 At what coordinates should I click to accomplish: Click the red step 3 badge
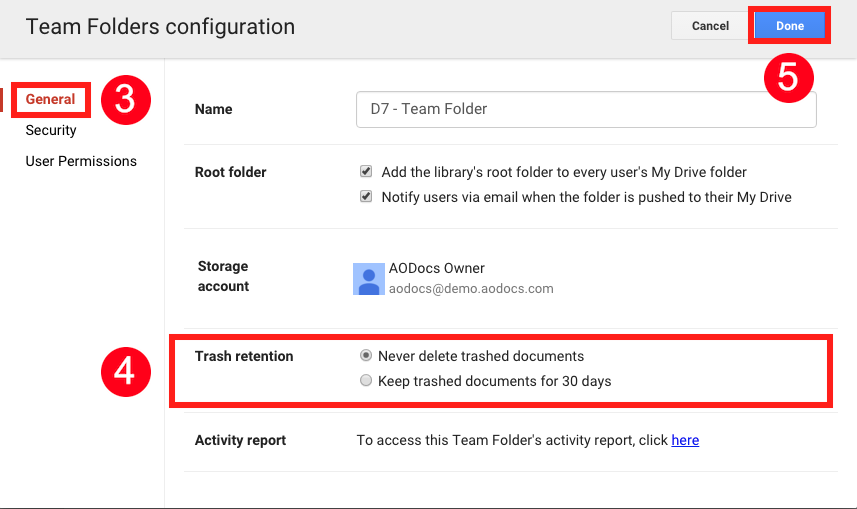pos(126,100)
